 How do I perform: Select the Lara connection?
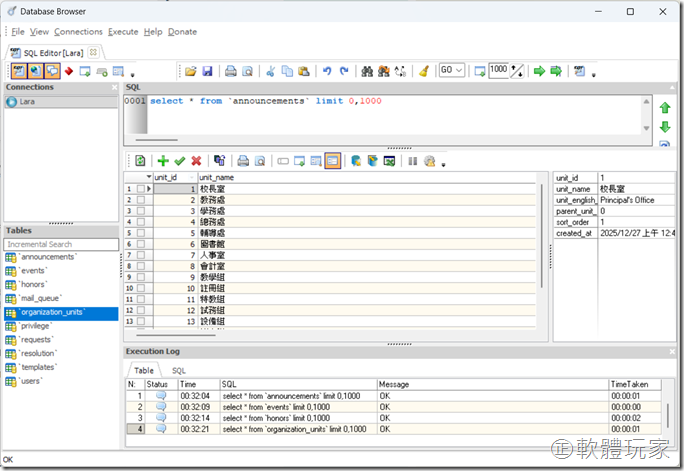(x=28, y=102)
